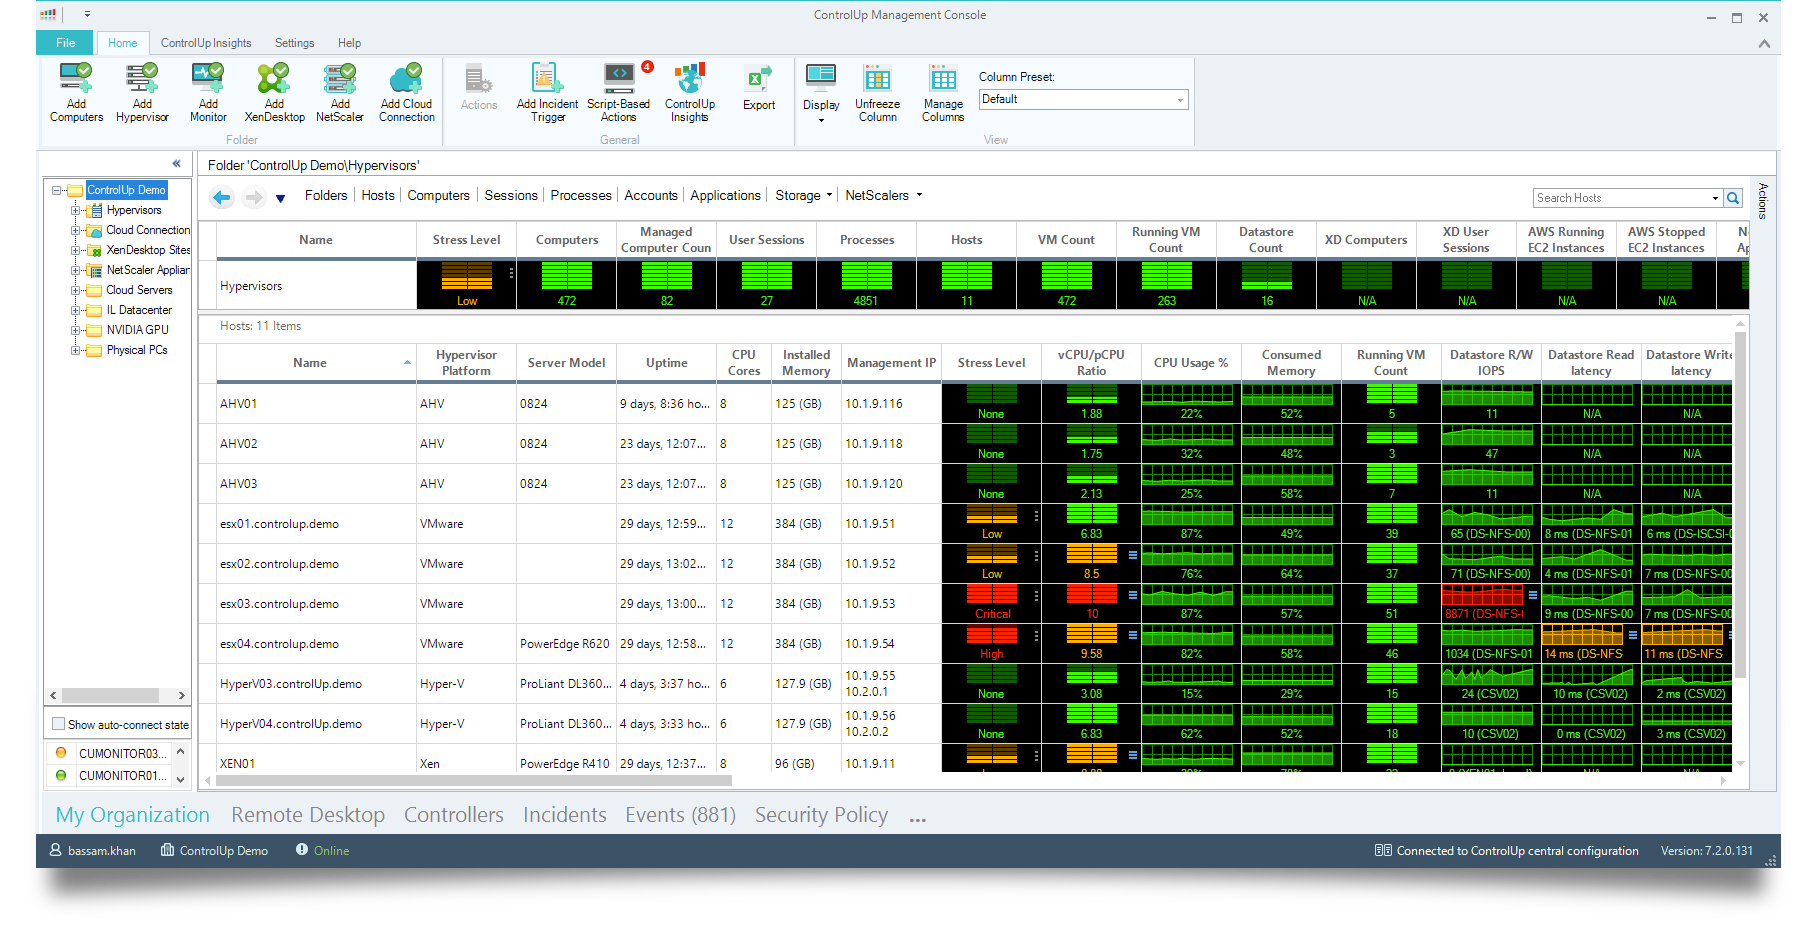The width and height of the screenshot is (1817, 940).
Task: Open the navigation history dropdown arrow
Action: click(x=281, y=198)
